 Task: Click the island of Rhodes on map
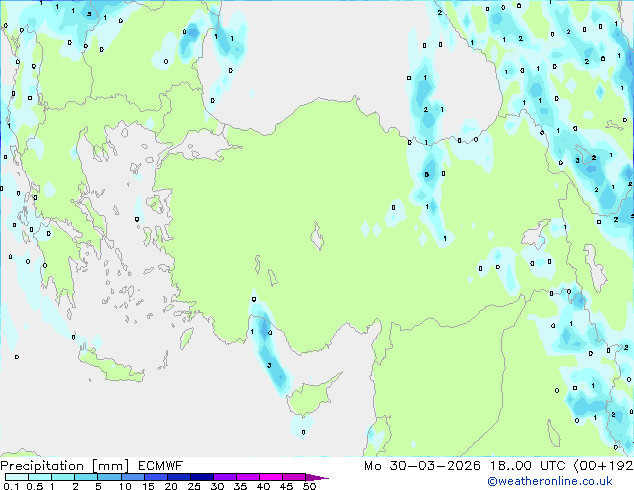(x=186, y=338)
